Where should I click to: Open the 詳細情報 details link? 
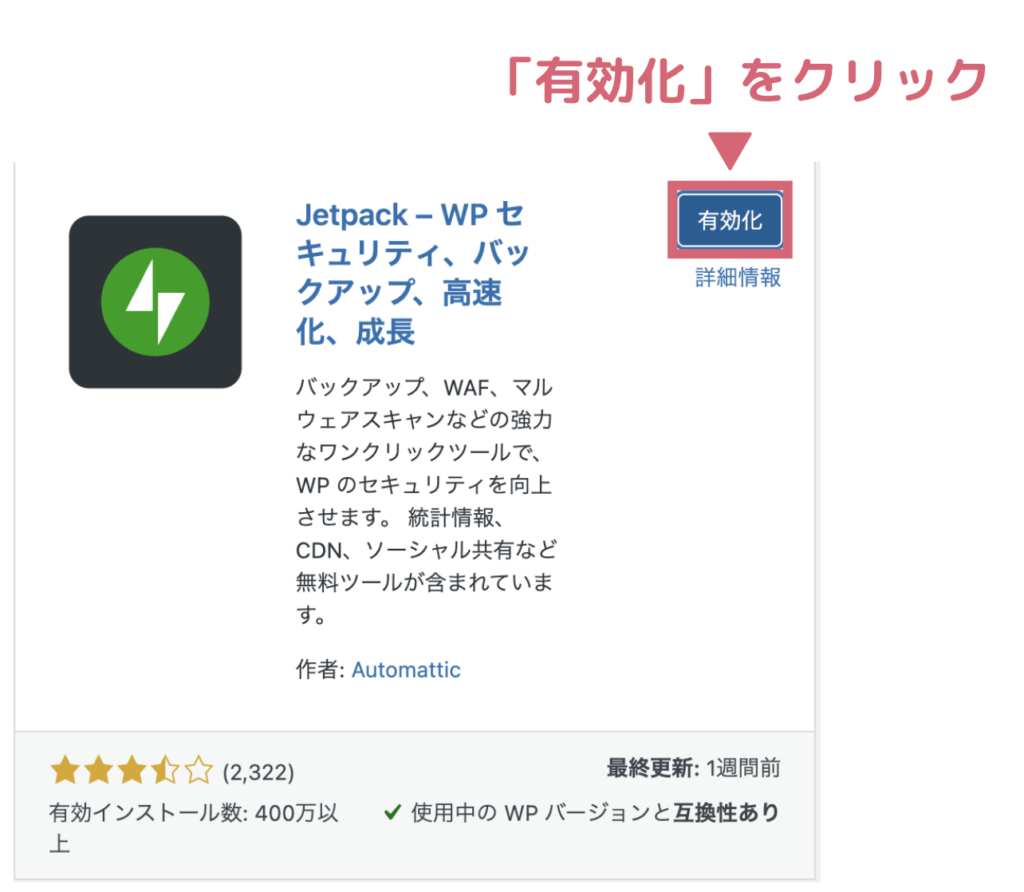pos(738,278)
